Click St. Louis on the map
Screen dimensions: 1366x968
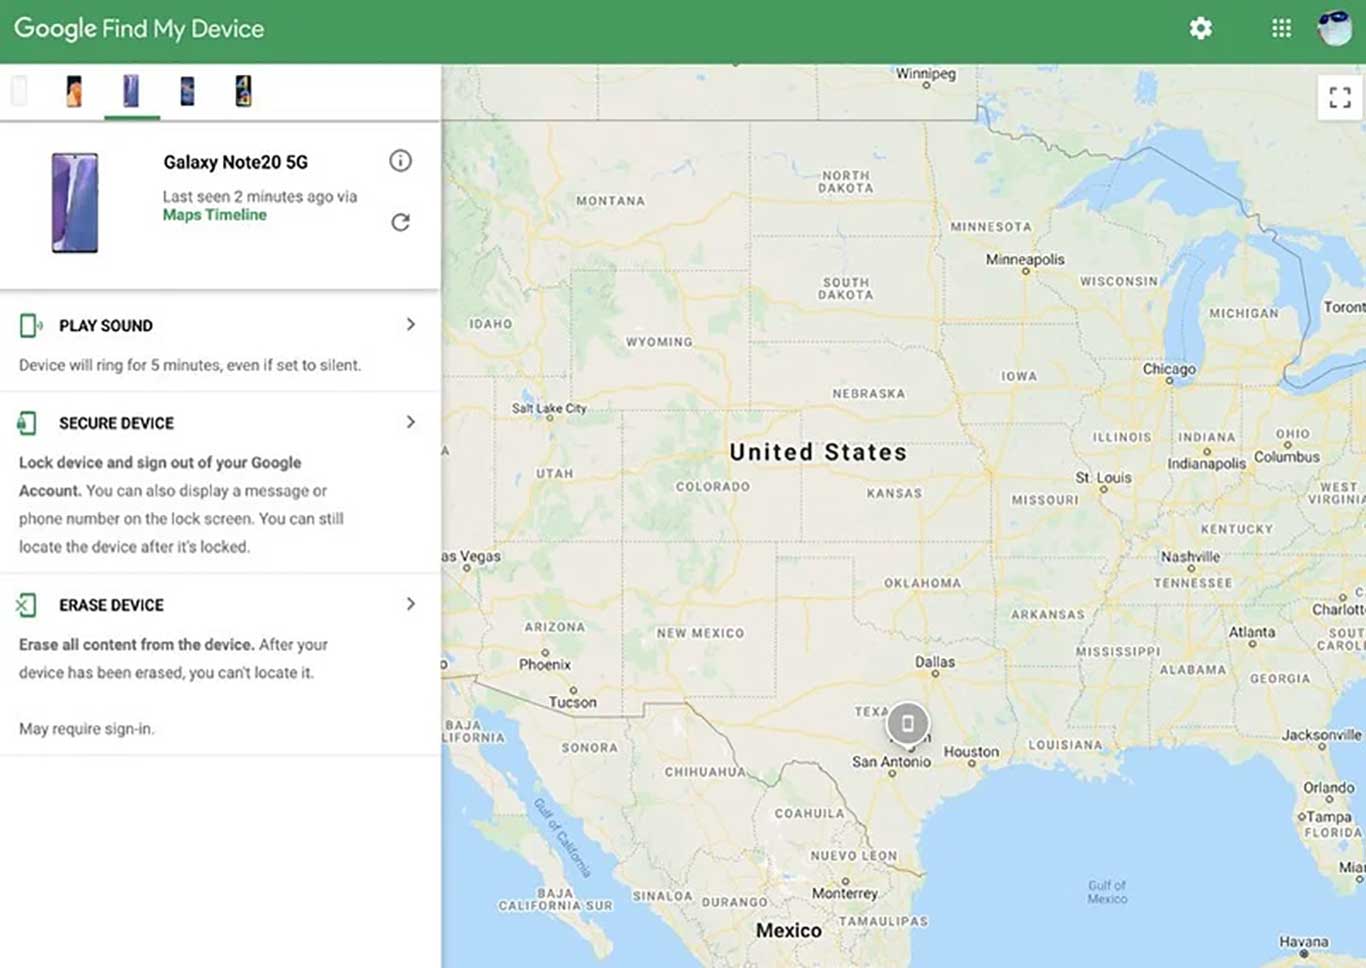1103,478
